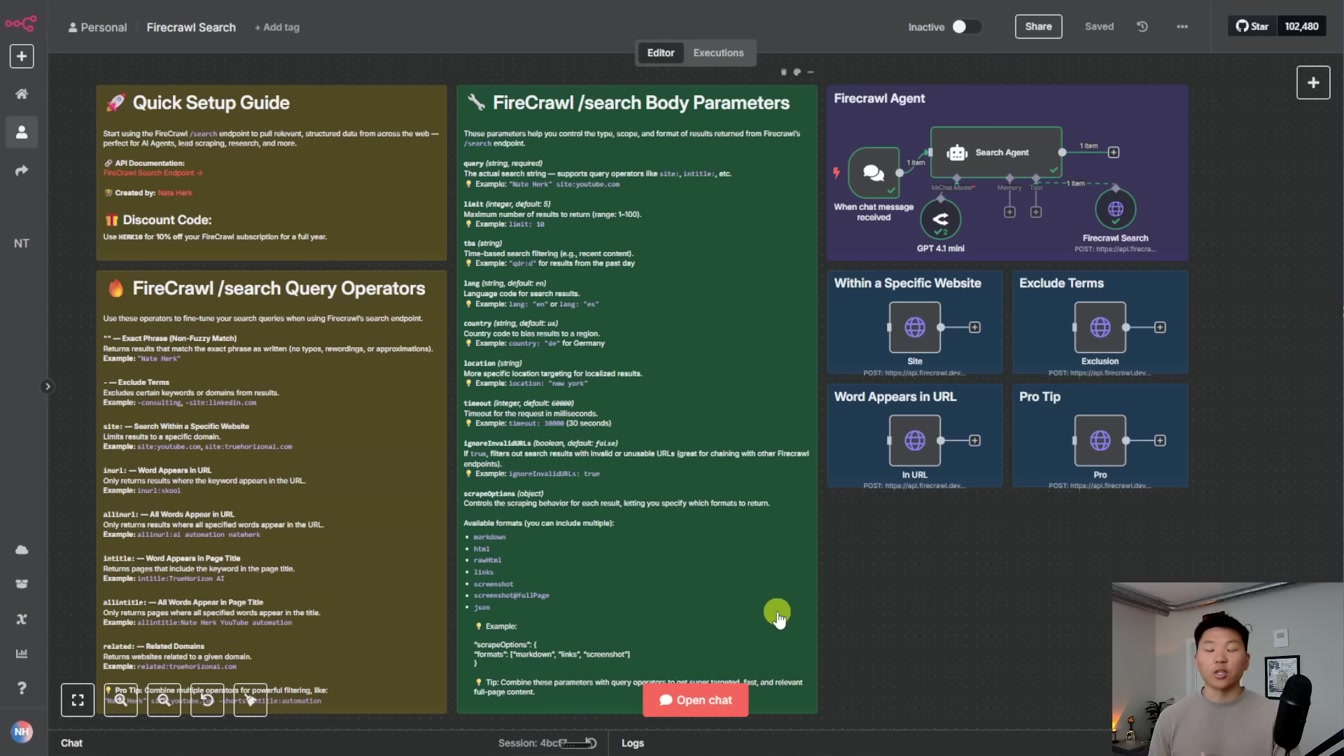Open the home overview icon
The width and height of the screenshot is (1344, 756).
[21, 94]
